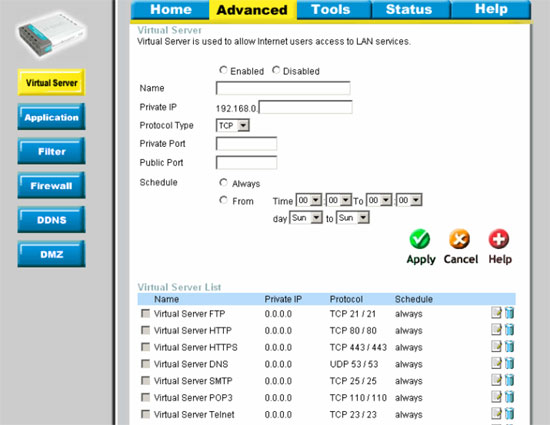Open the first start-time hour dropdown
The width and height of the screenshot is (550, 425).
(309, 200)
